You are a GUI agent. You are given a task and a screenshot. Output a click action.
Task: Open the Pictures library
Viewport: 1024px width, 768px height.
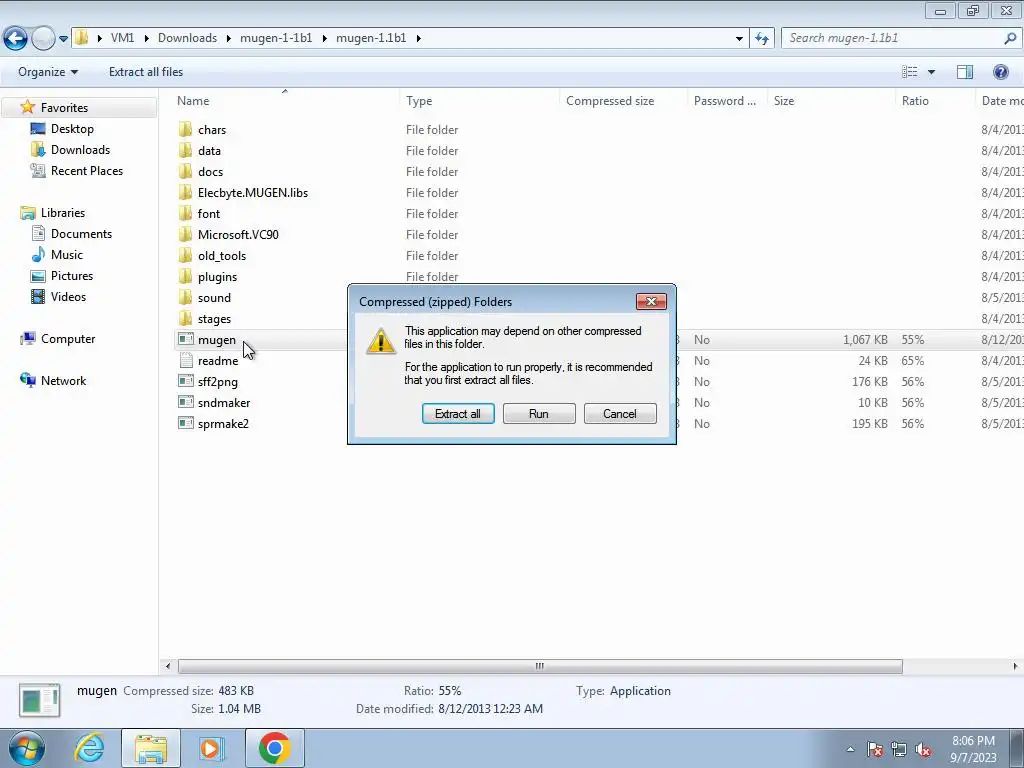pyautogui.click(x=72, y=276)
